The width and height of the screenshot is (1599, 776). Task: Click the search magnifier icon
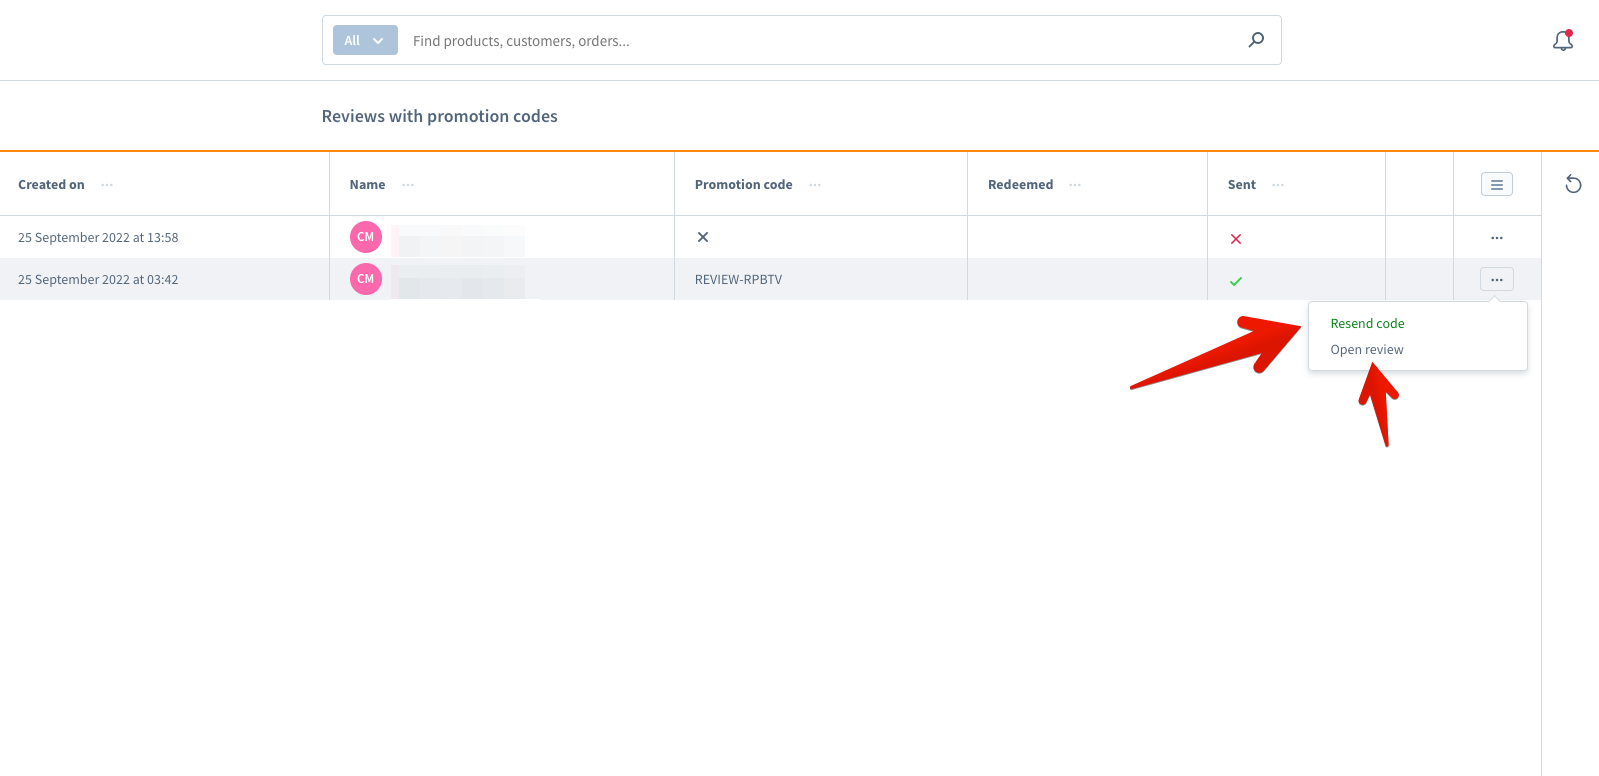pyautogui.click(x=1256, y=40)
